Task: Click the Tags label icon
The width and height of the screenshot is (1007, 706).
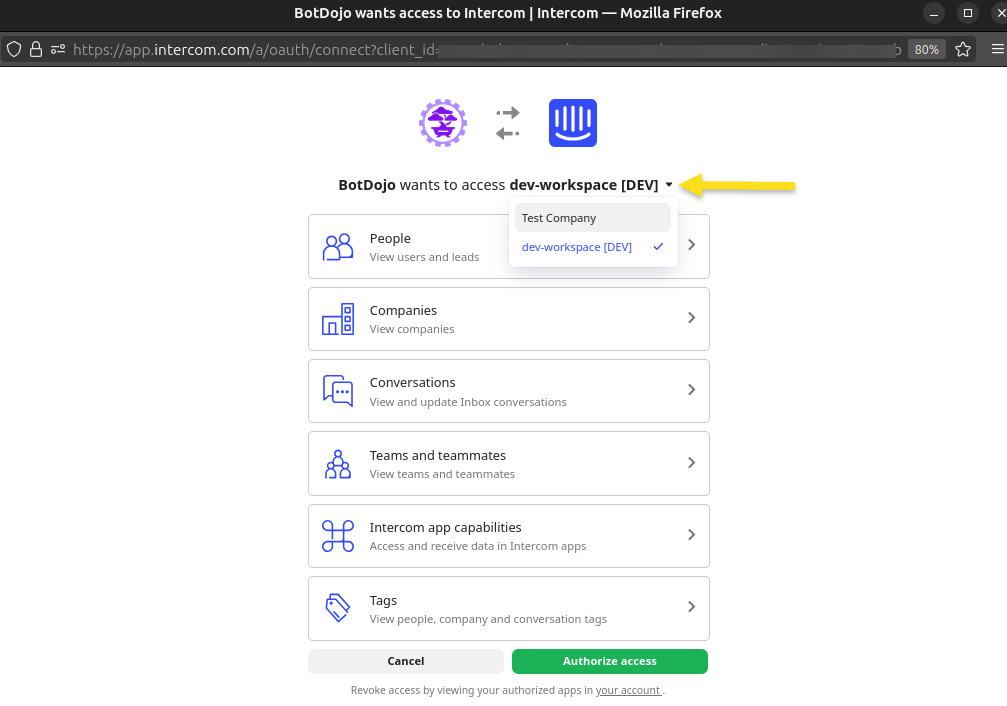Action: 338,608
